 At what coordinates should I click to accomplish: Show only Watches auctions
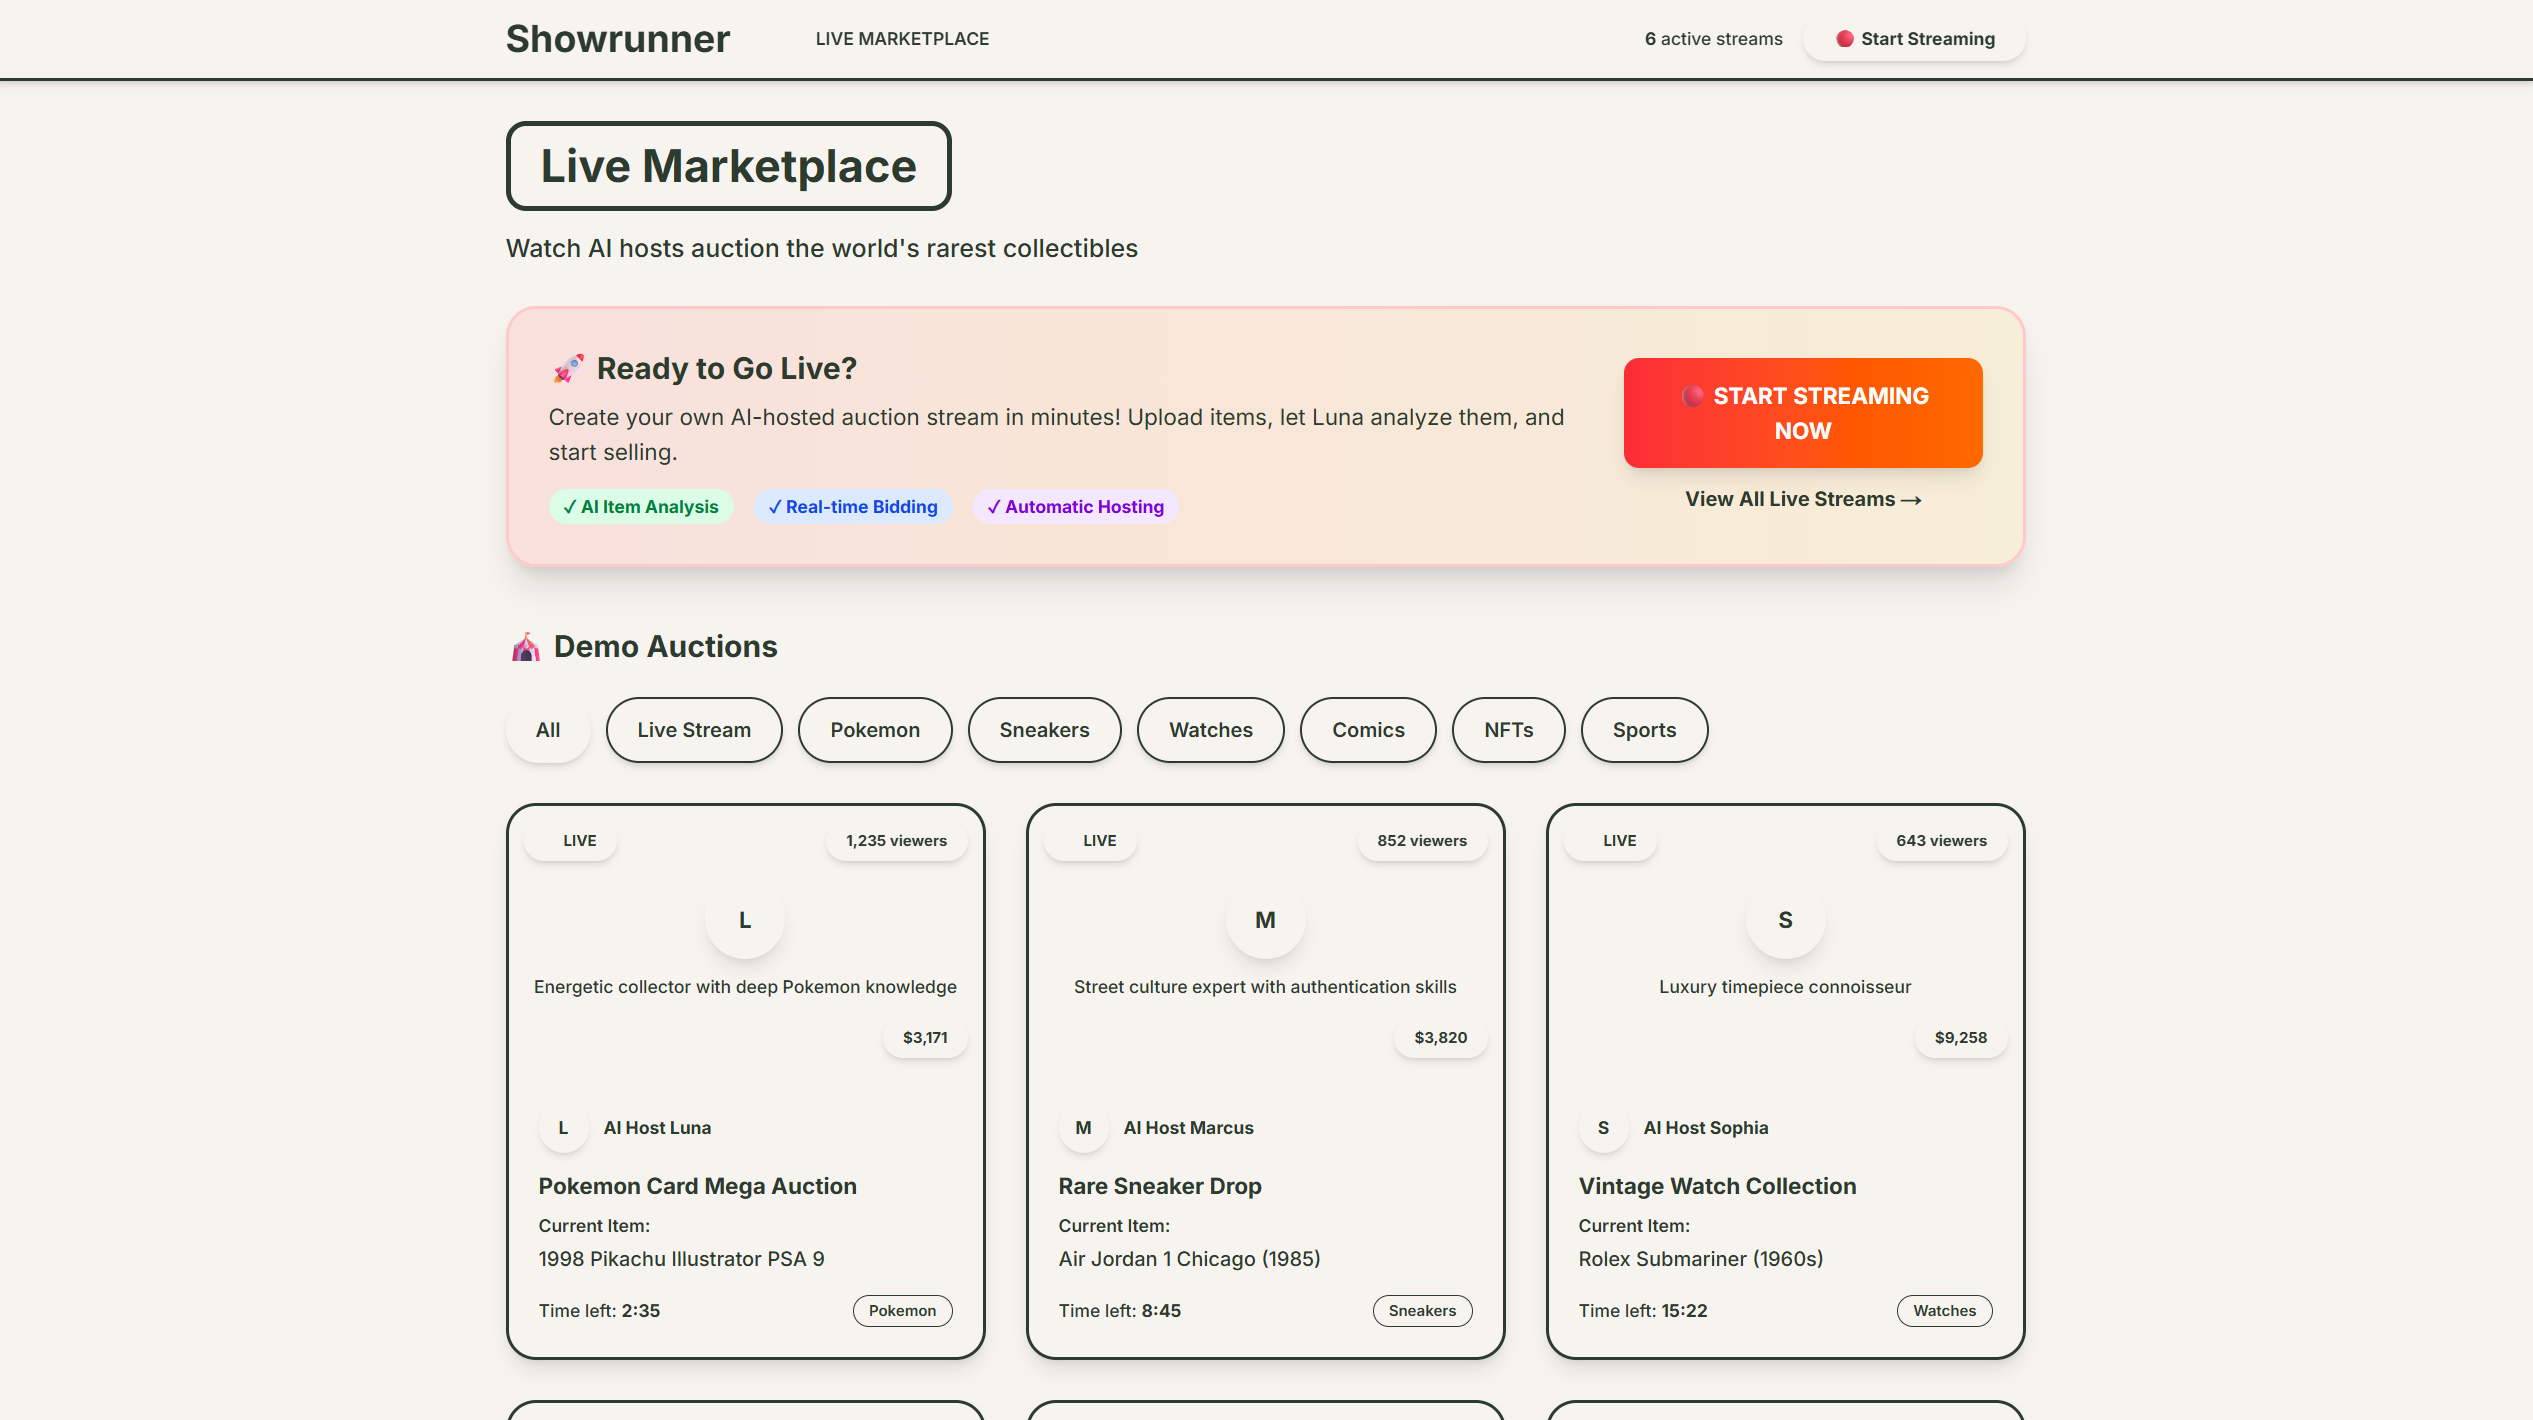point(1210,730)
